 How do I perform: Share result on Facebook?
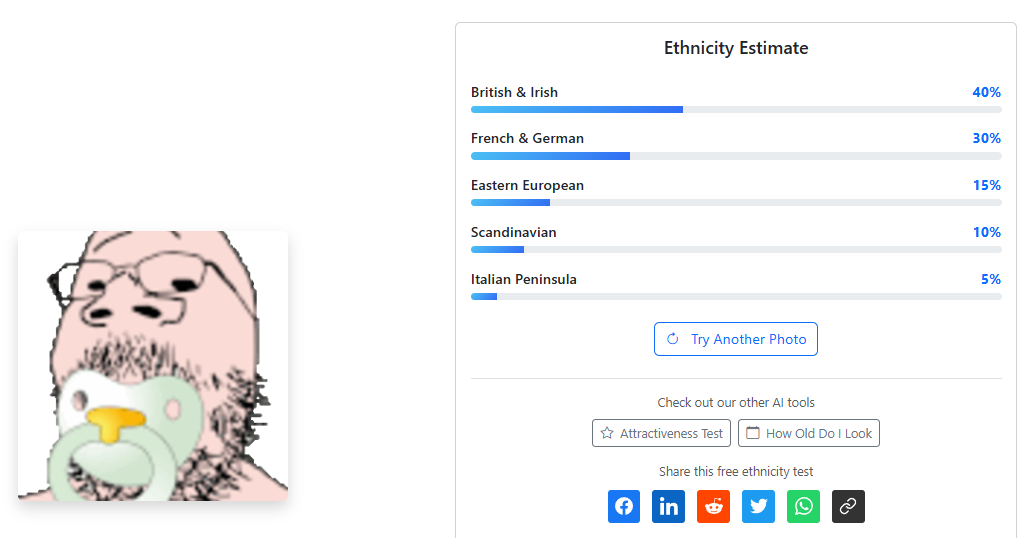pyautogui.click(x=624, y=506)
